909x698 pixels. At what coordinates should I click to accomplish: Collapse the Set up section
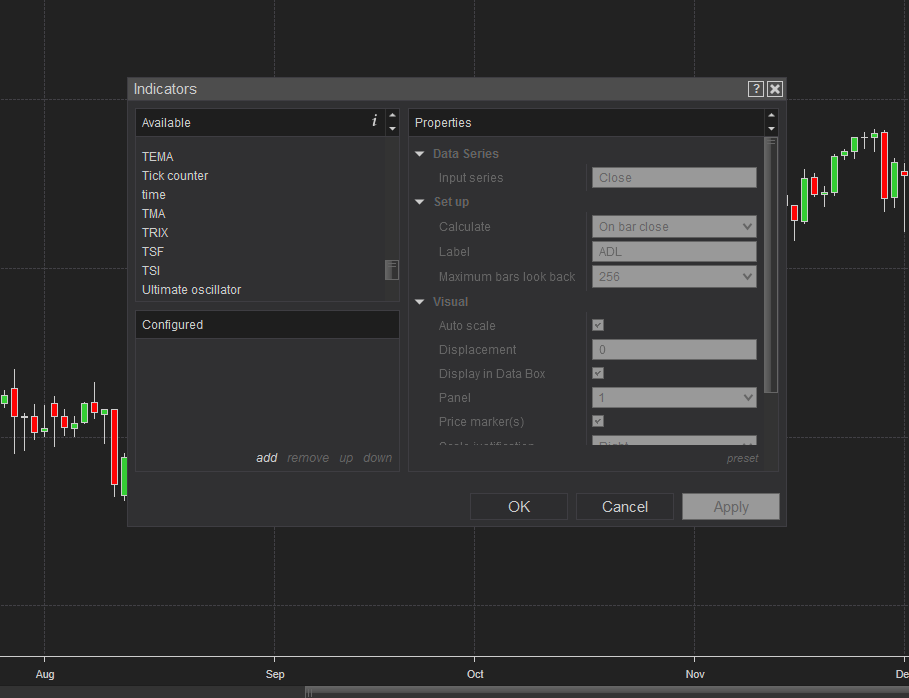tap(420, 202)
